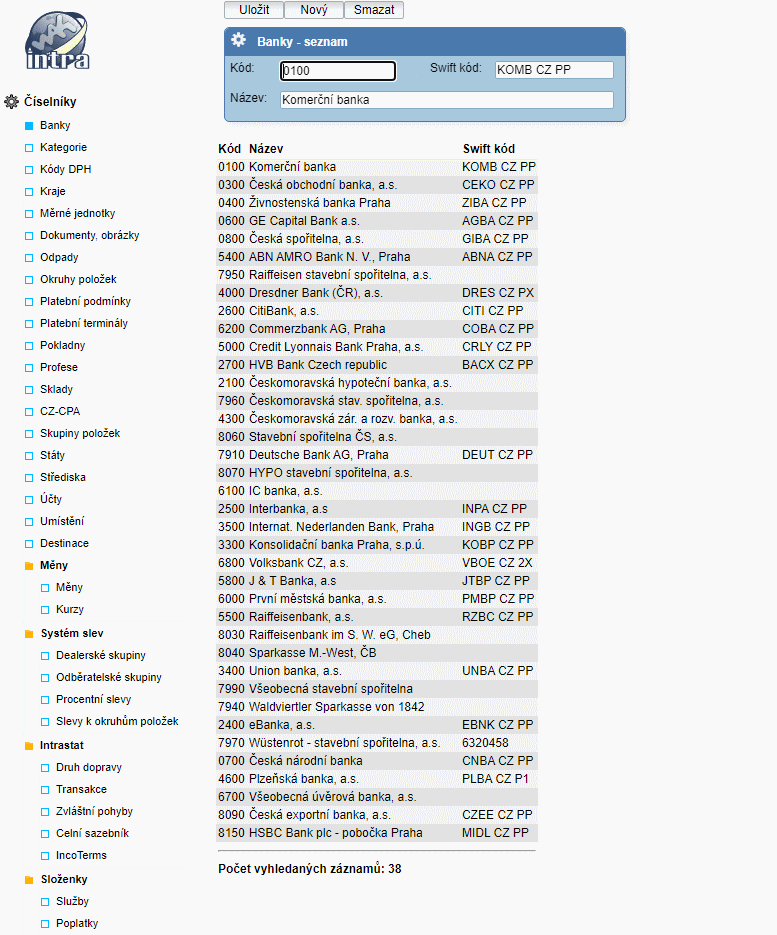
Task: Click the folder icon beside Složenky
Action: tap(29, 880)
